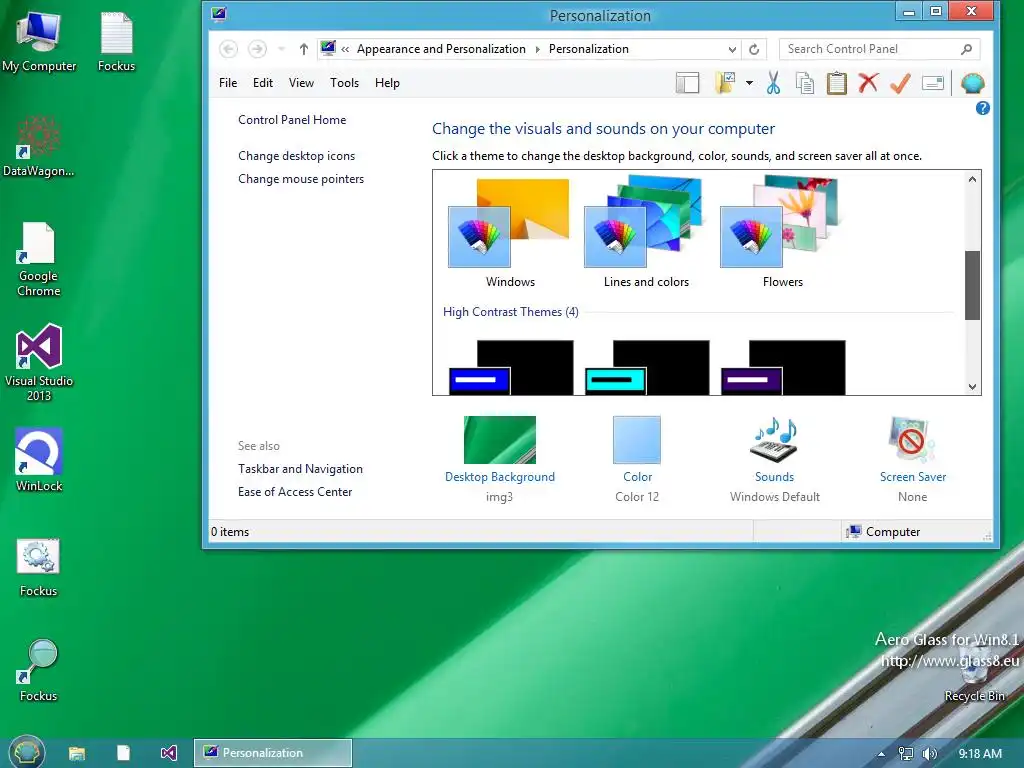Click the Refresh button in address bar
This screenshot has height=768, width=1024.
point(754,50)
